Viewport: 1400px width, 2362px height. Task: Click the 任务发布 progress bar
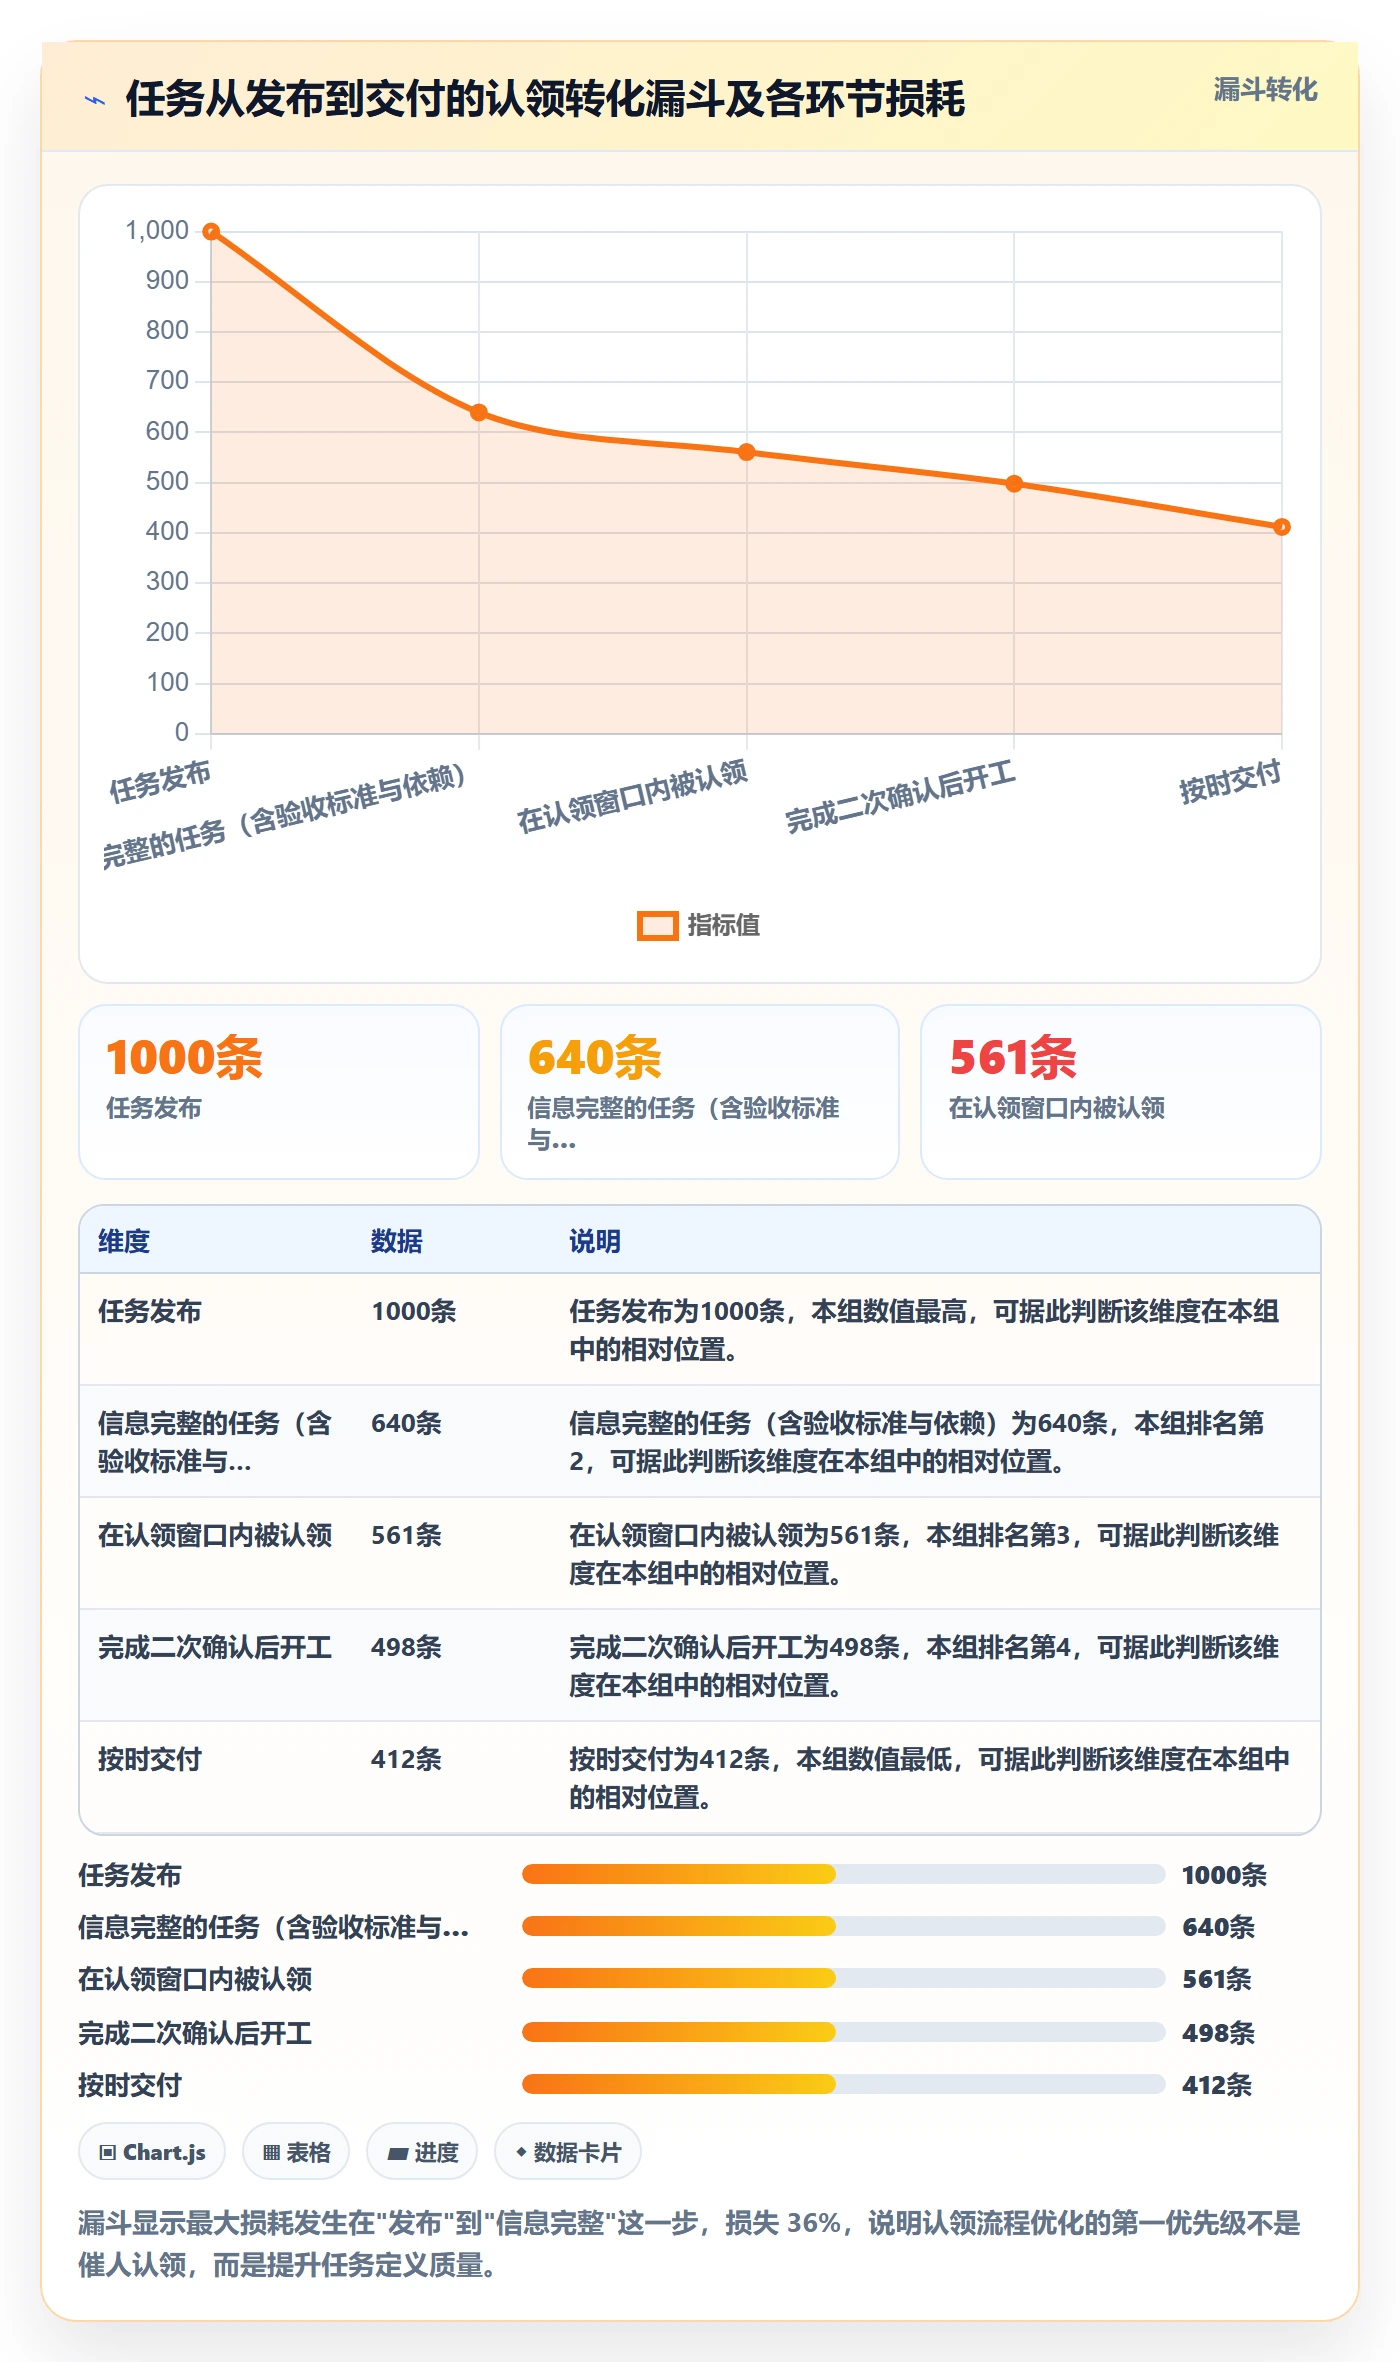click(x=843, y=1874)
